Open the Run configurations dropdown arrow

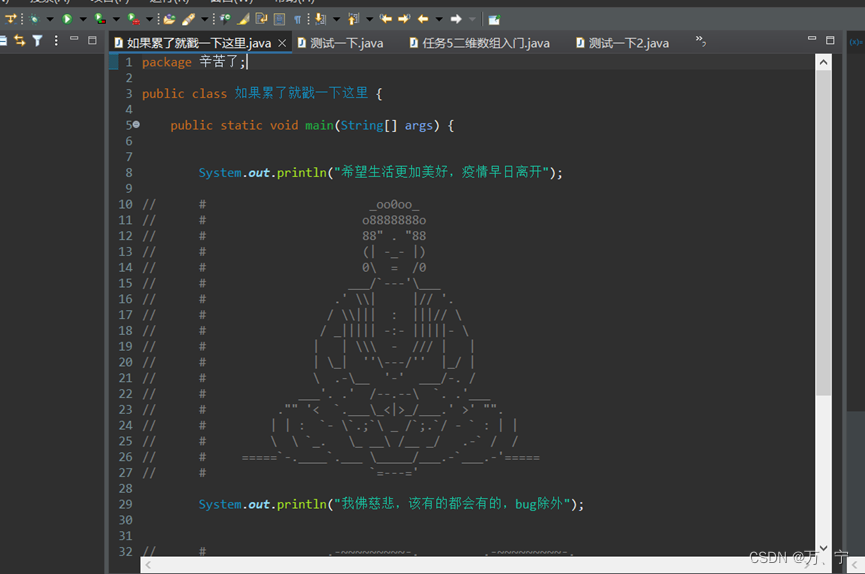pyautogui.click(x=83, y=19)
